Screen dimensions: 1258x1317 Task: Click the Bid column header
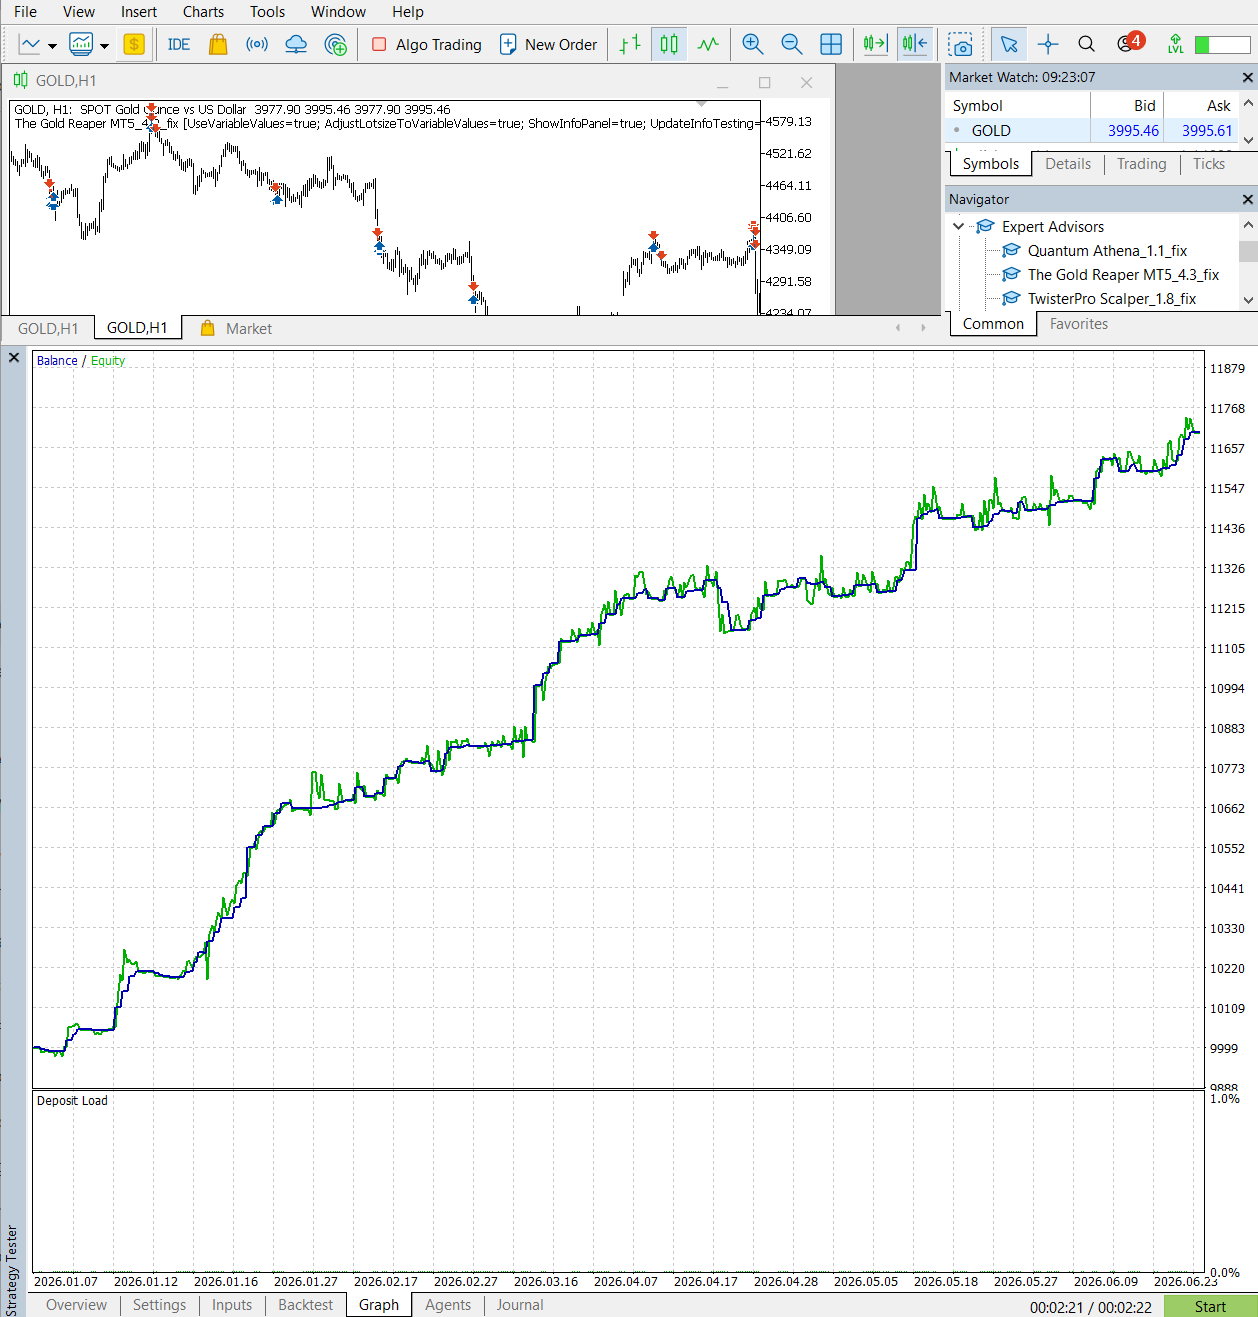(1144, 106)
